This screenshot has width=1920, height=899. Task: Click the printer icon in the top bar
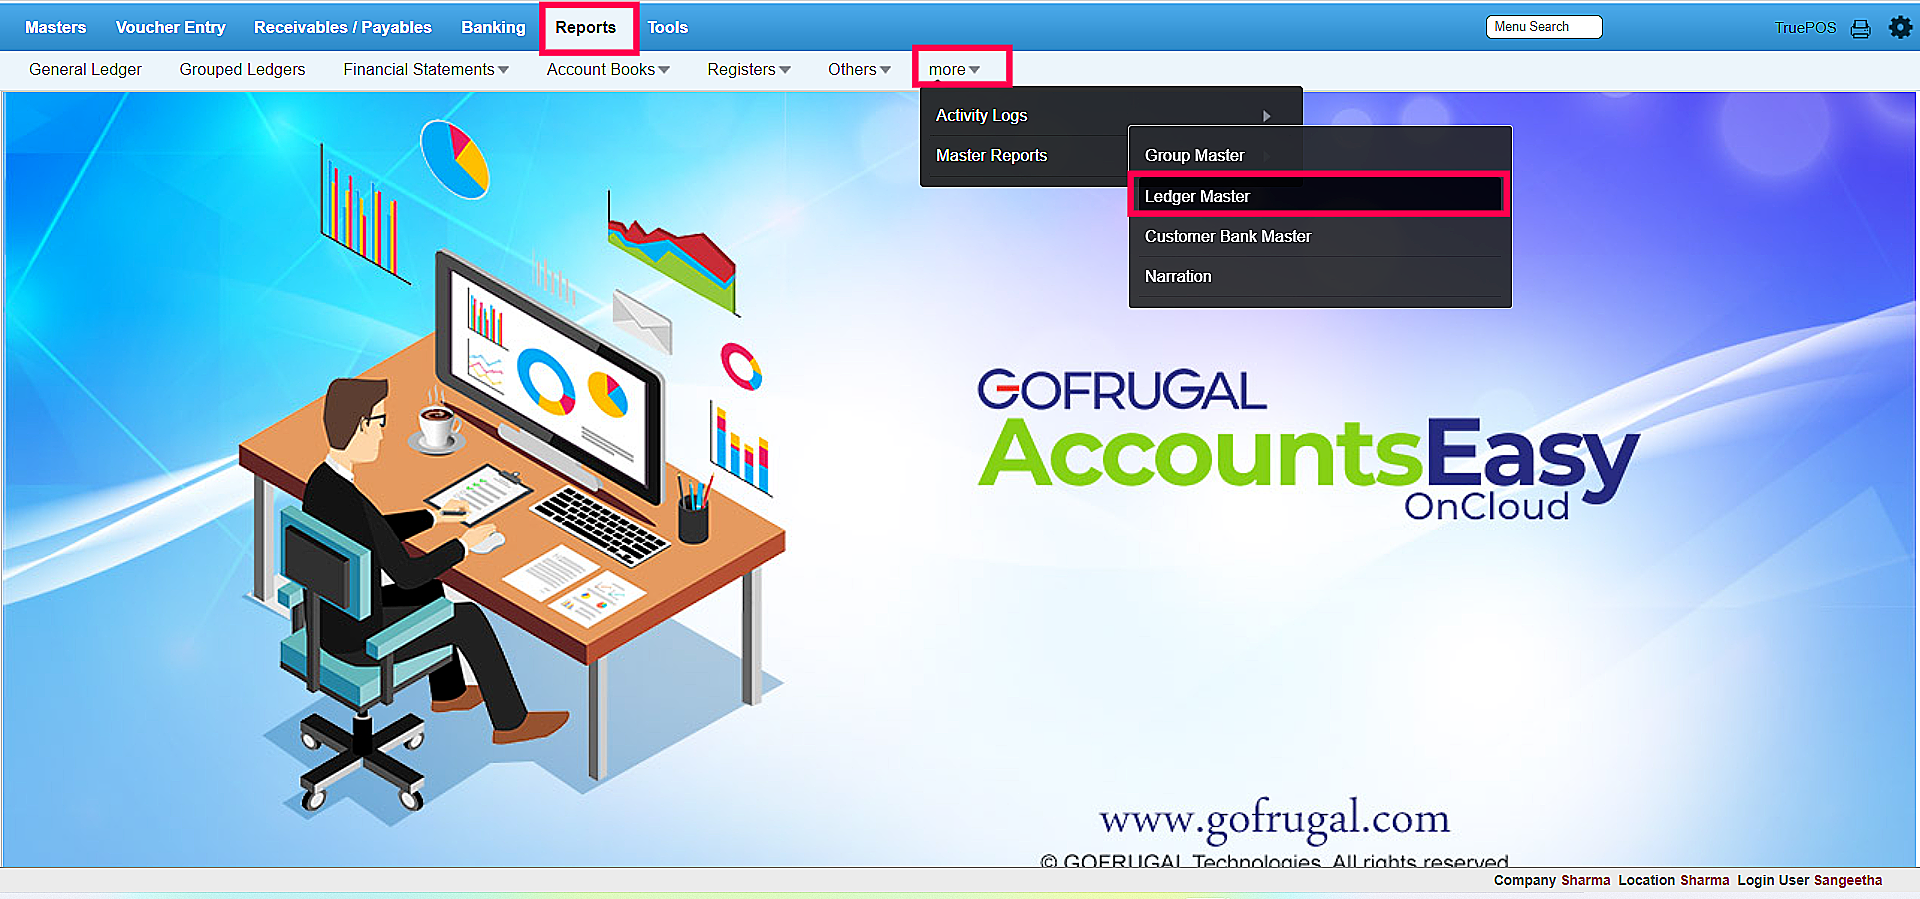click(1860, 28)
